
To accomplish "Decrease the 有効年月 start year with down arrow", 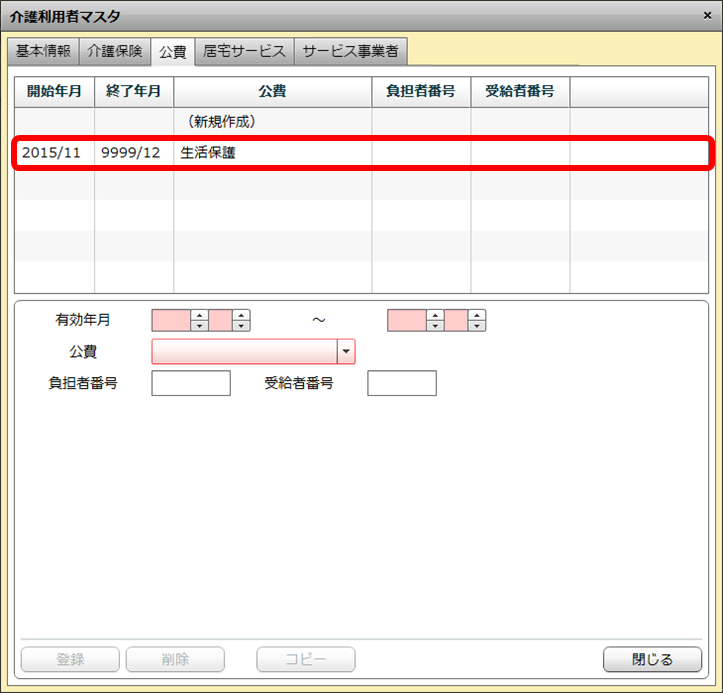I will coord(199,326).
